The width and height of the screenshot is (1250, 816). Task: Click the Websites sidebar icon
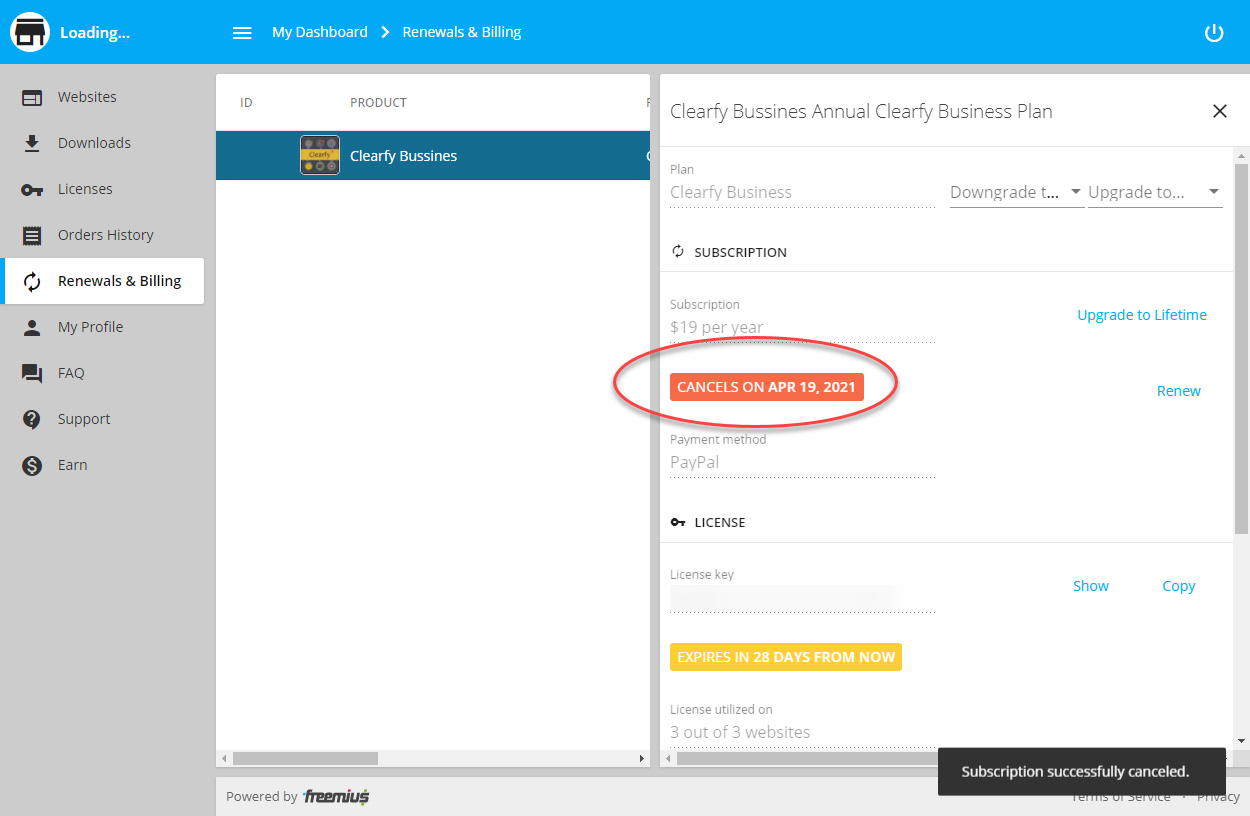click(x=32, y=97)
